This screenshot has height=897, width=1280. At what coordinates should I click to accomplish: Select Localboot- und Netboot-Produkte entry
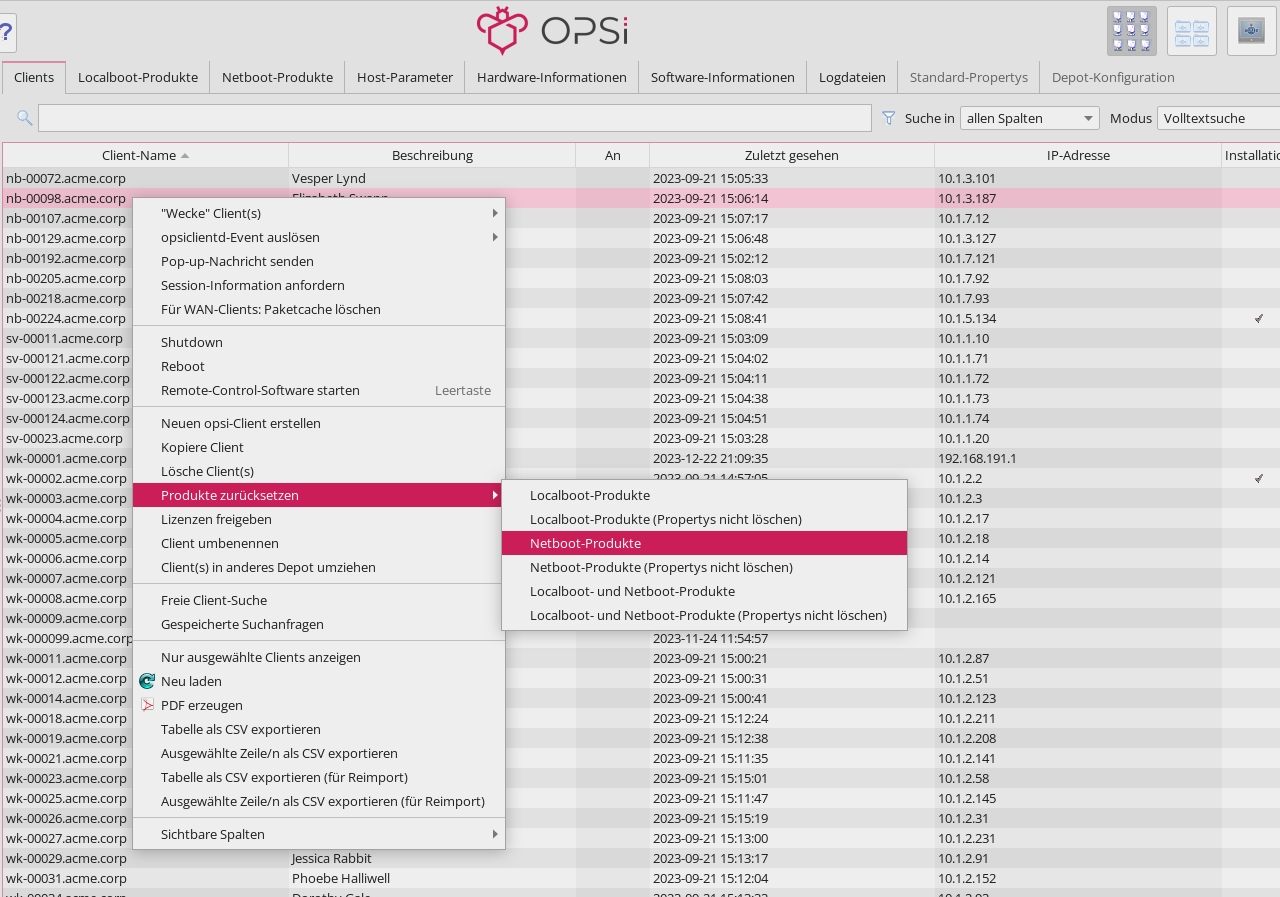coord(704,591)
